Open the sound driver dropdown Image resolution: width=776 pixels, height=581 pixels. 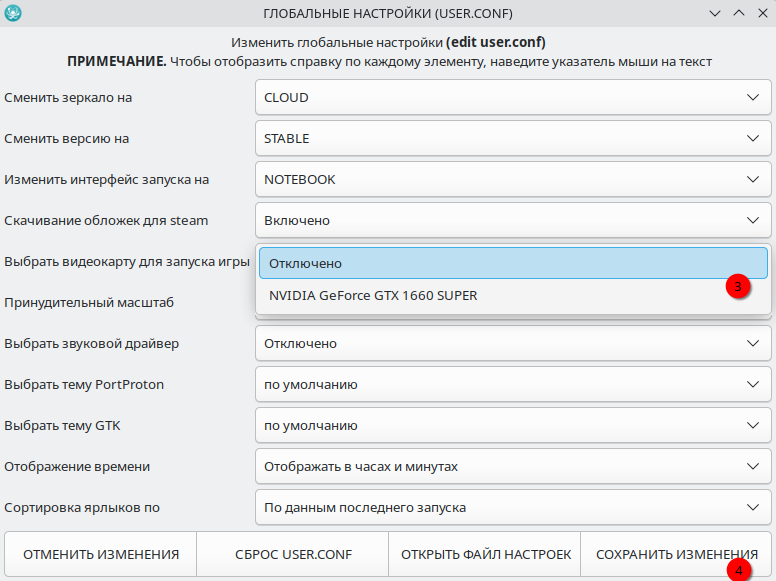coord(513,344)
